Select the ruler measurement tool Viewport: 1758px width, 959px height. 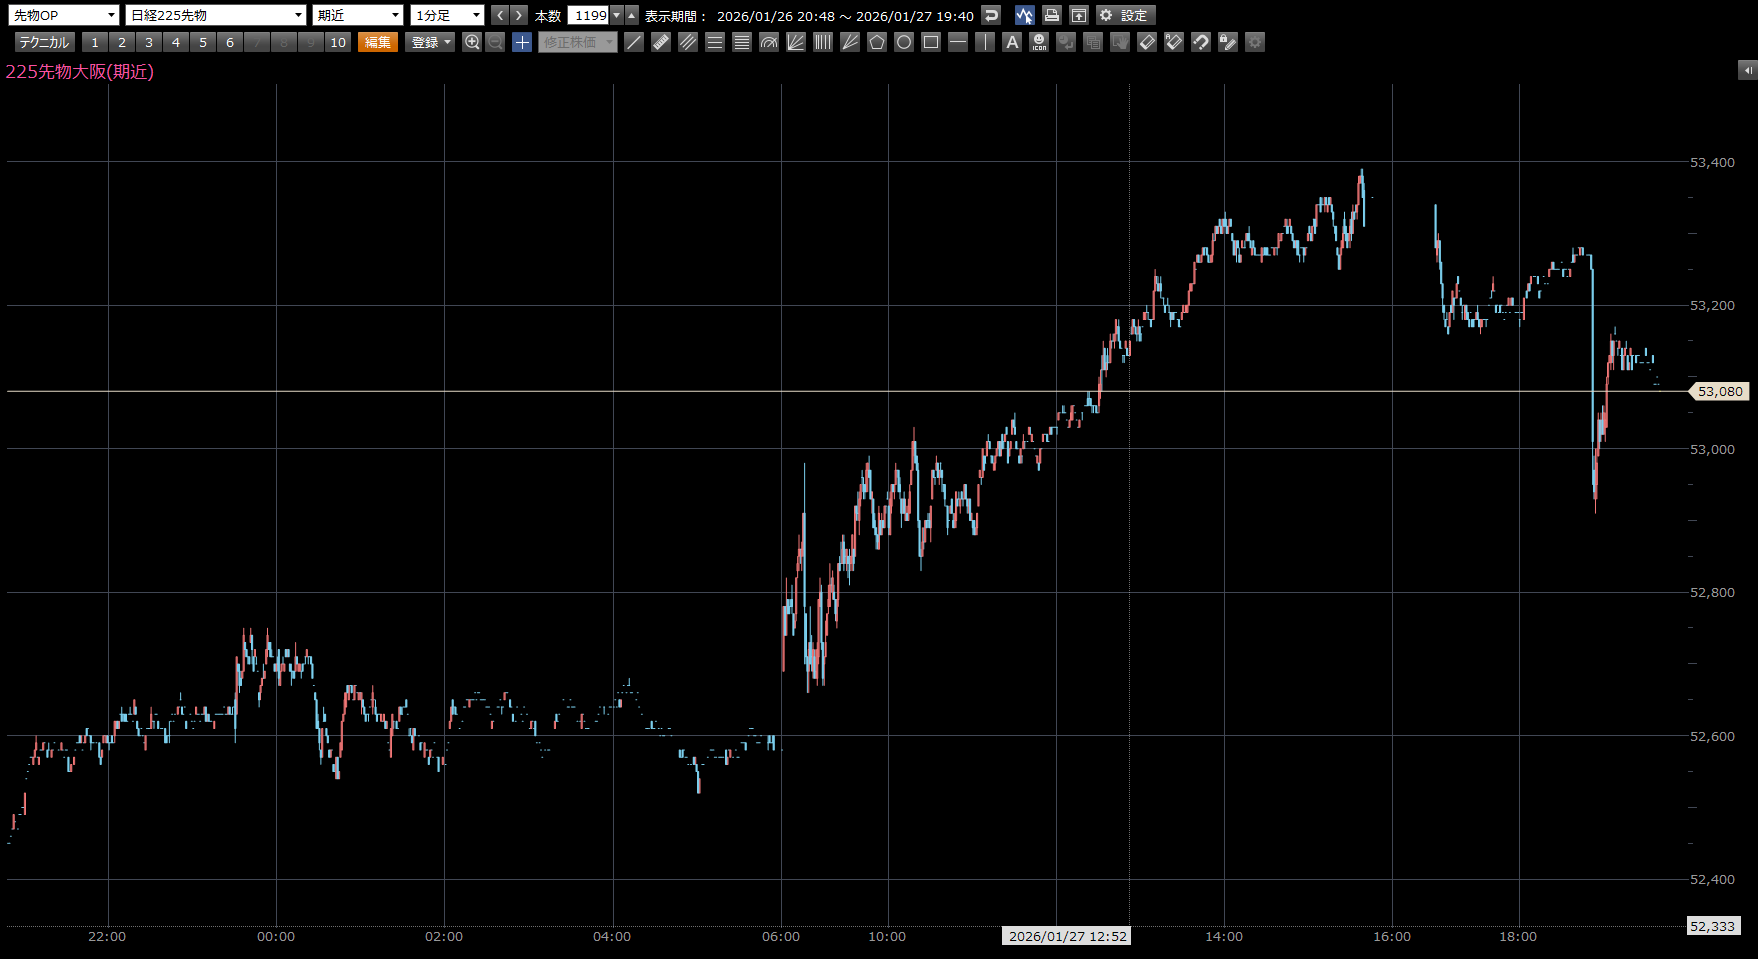pos(661,42)
